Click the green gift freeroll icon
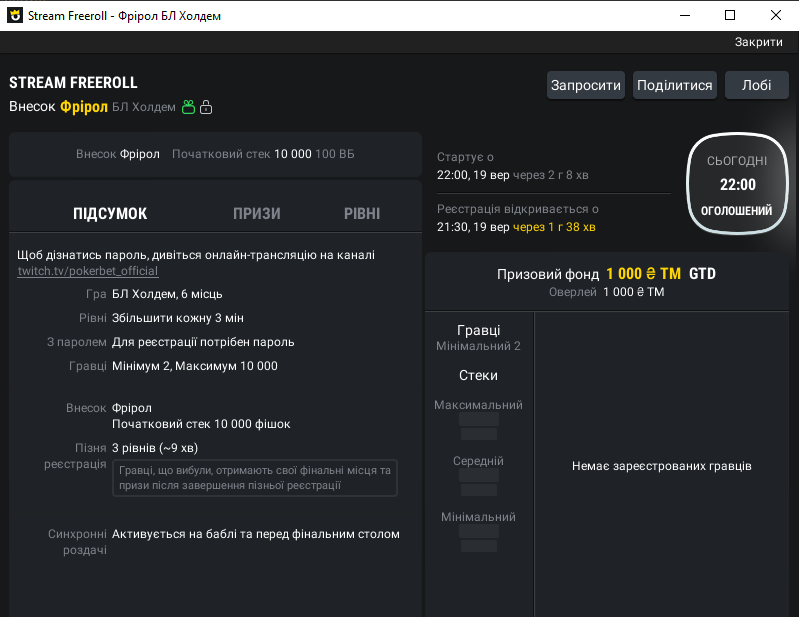The width and height of the screenshot is (799, 617). click(x=188, y=107)
